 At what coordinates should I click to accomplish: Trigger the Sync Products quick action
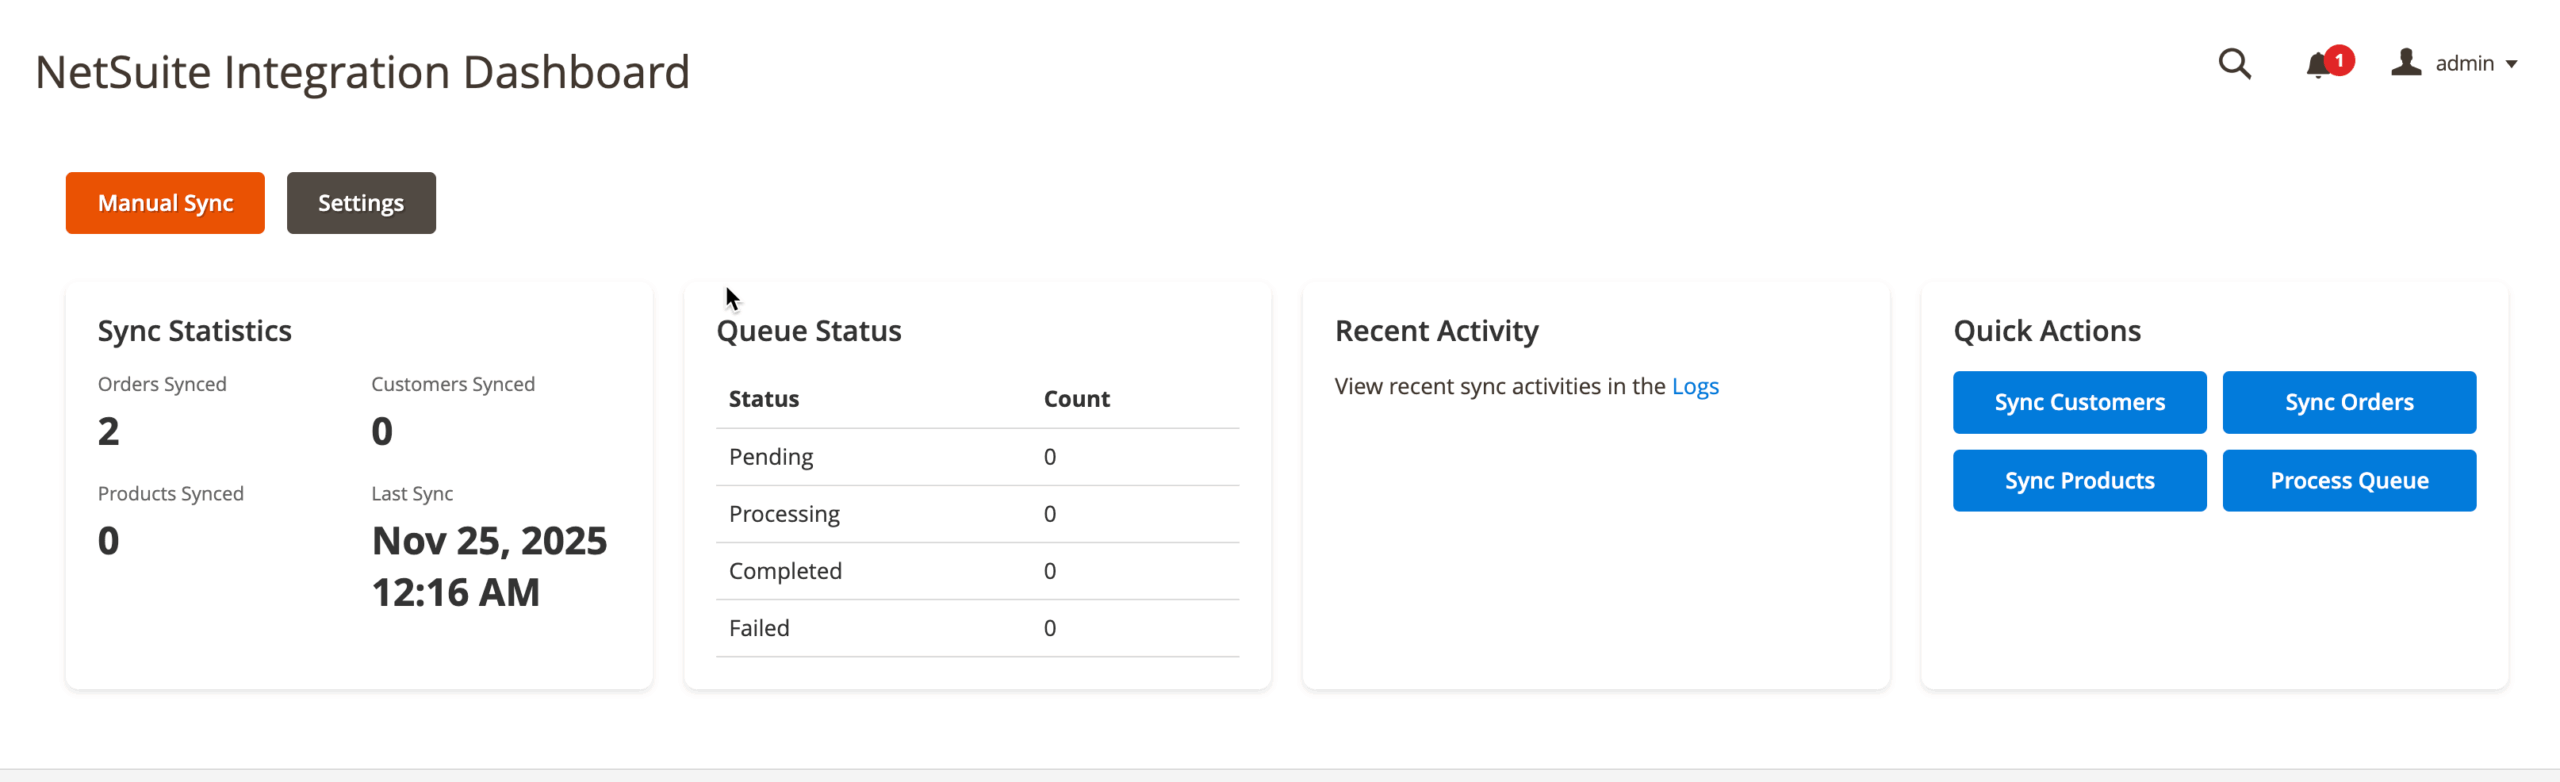click(x=2079, y=480)
